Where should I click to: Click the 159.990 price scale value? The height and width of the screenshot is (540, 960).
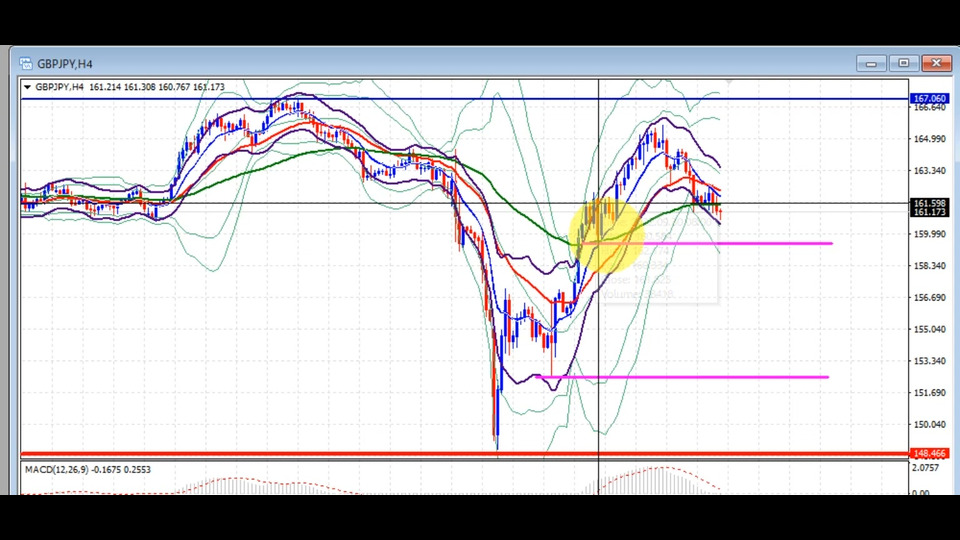929,234
